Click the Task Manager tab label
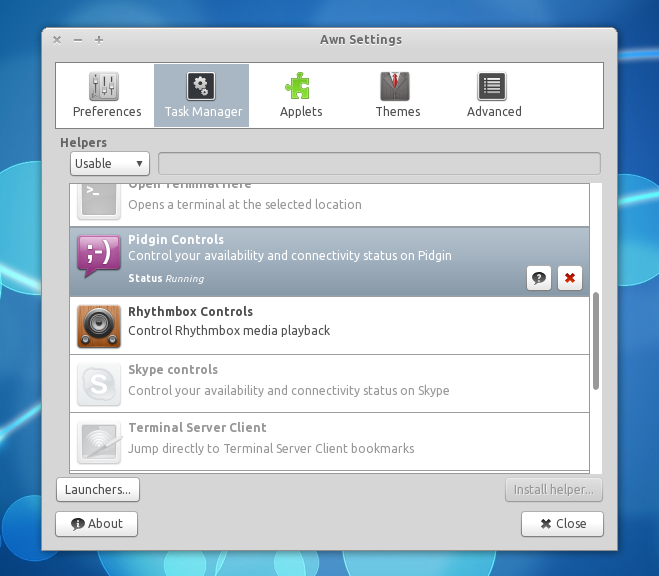The width and height of the screenshot is (659, 576). 203,112
